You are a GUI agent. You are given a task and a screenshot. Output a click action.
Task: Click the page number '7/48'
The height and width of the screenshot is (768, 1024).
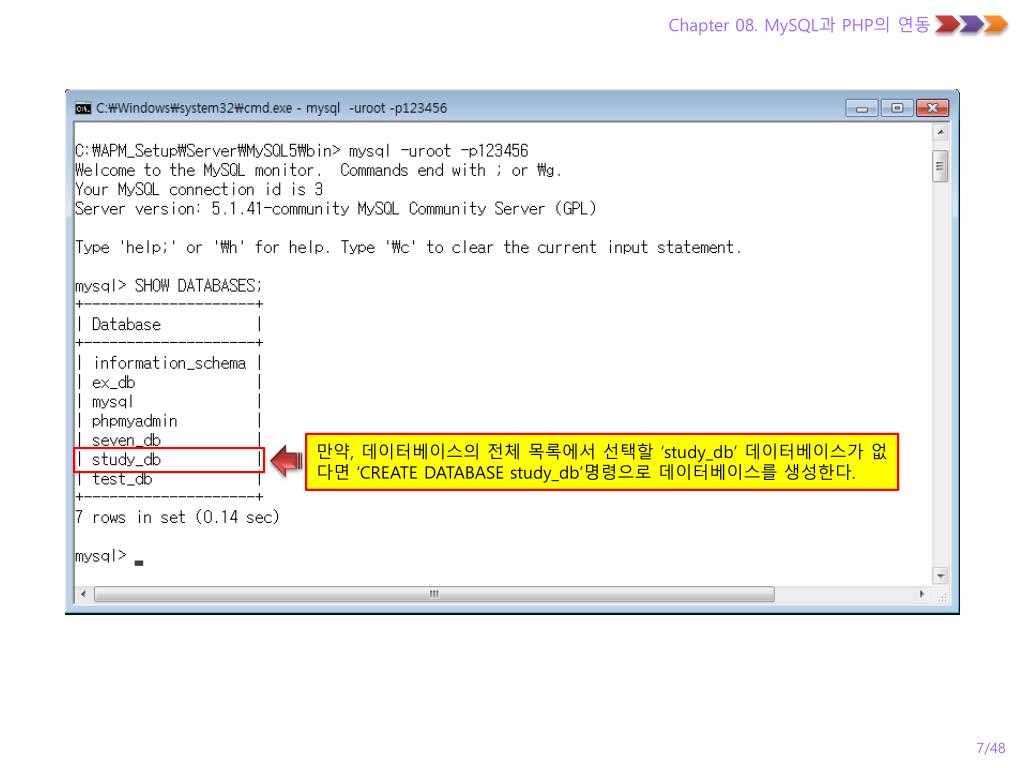pos(991,748)
